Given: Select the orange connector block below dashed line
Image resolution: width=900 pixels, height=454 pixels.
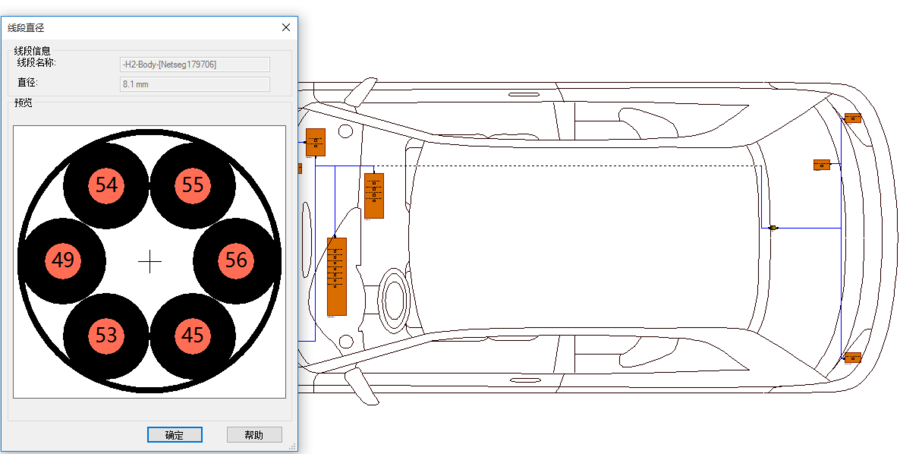Looking at the screenshot, I should pyautogui.click(x=374, y=196).
